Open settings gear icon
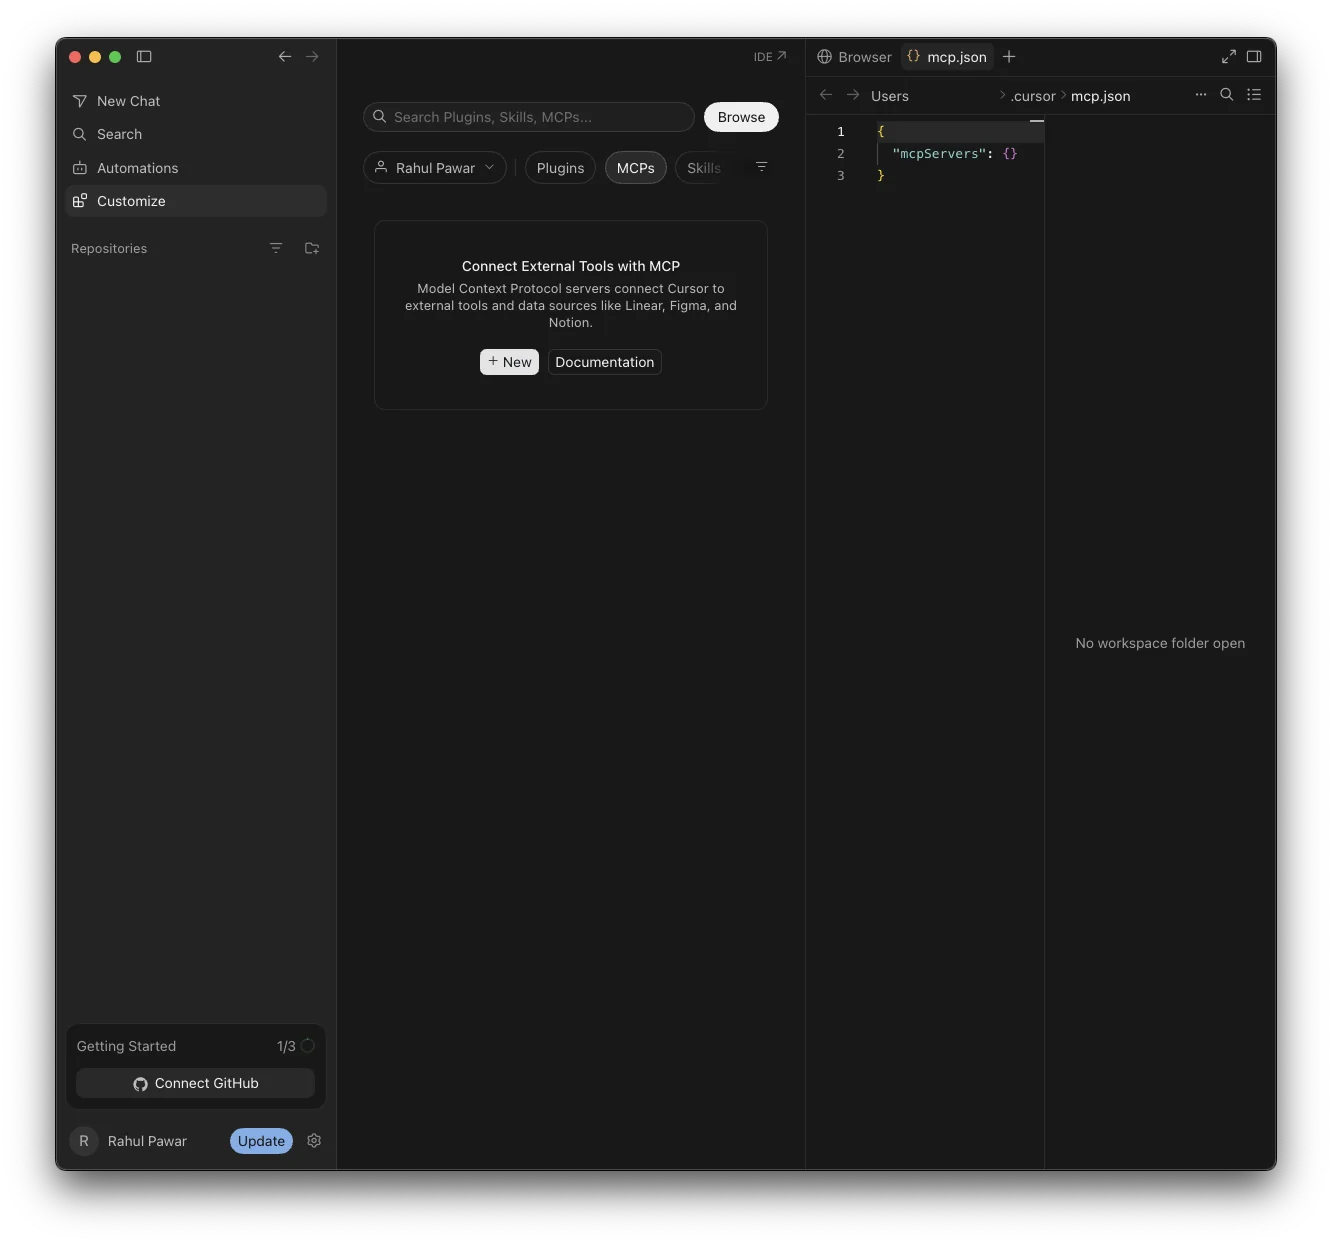 pos(314,1141)
